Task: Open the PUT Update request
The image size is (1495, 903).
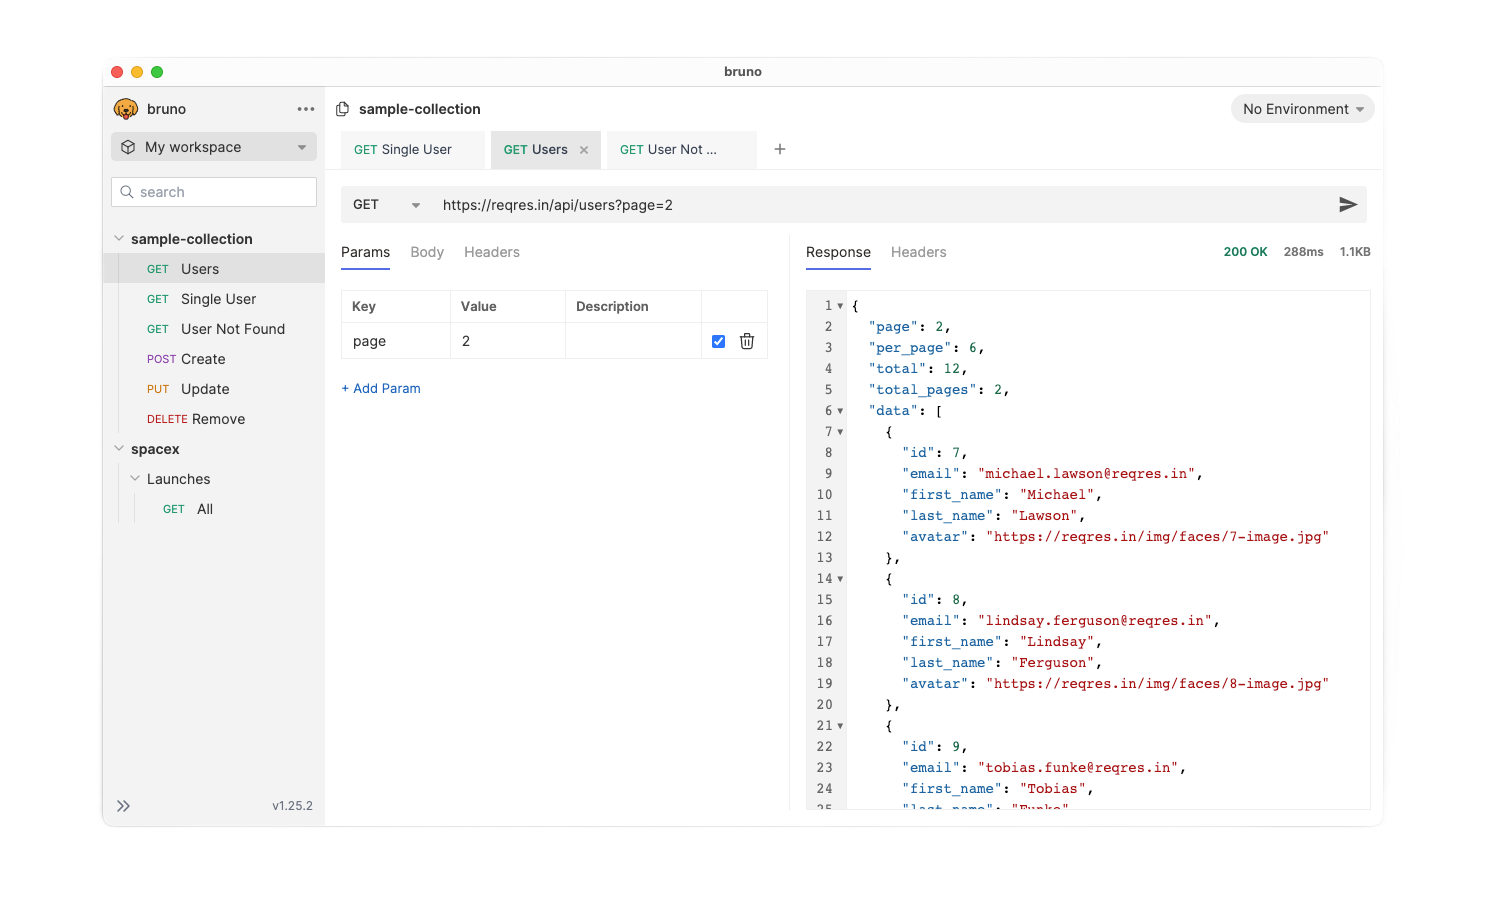Action: tap(214, 389)
